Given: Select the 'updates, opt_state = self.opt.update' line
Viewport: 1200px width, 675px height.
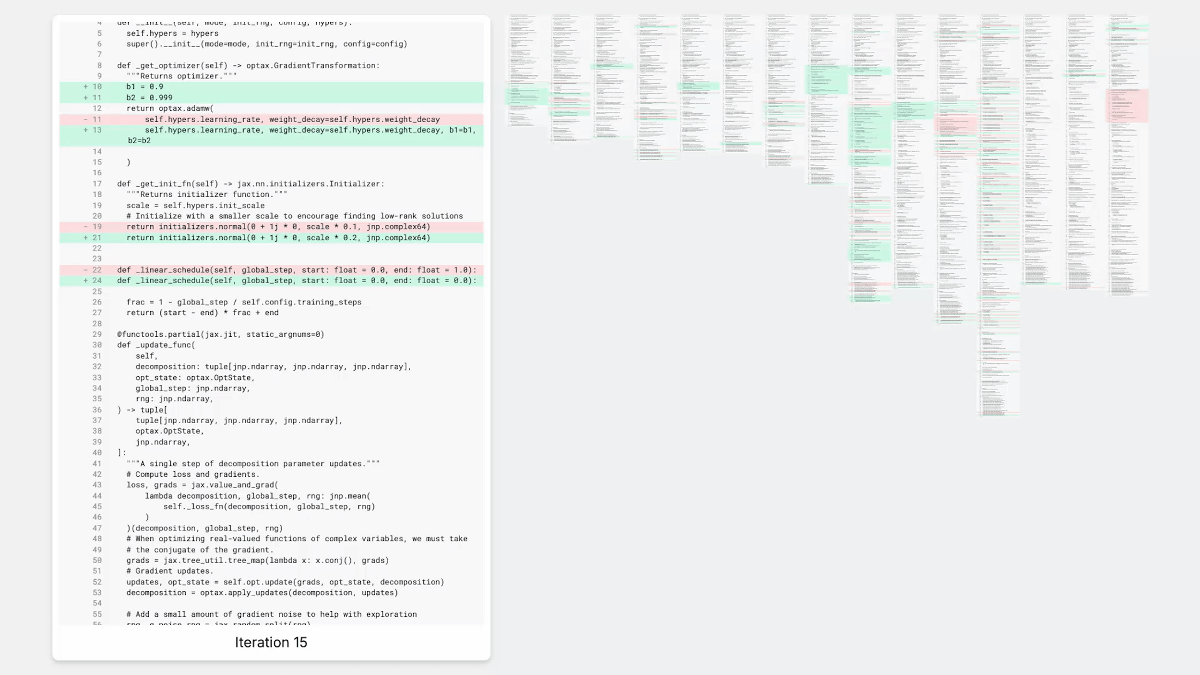Looking at the screenshot, I should coord(285,582).
